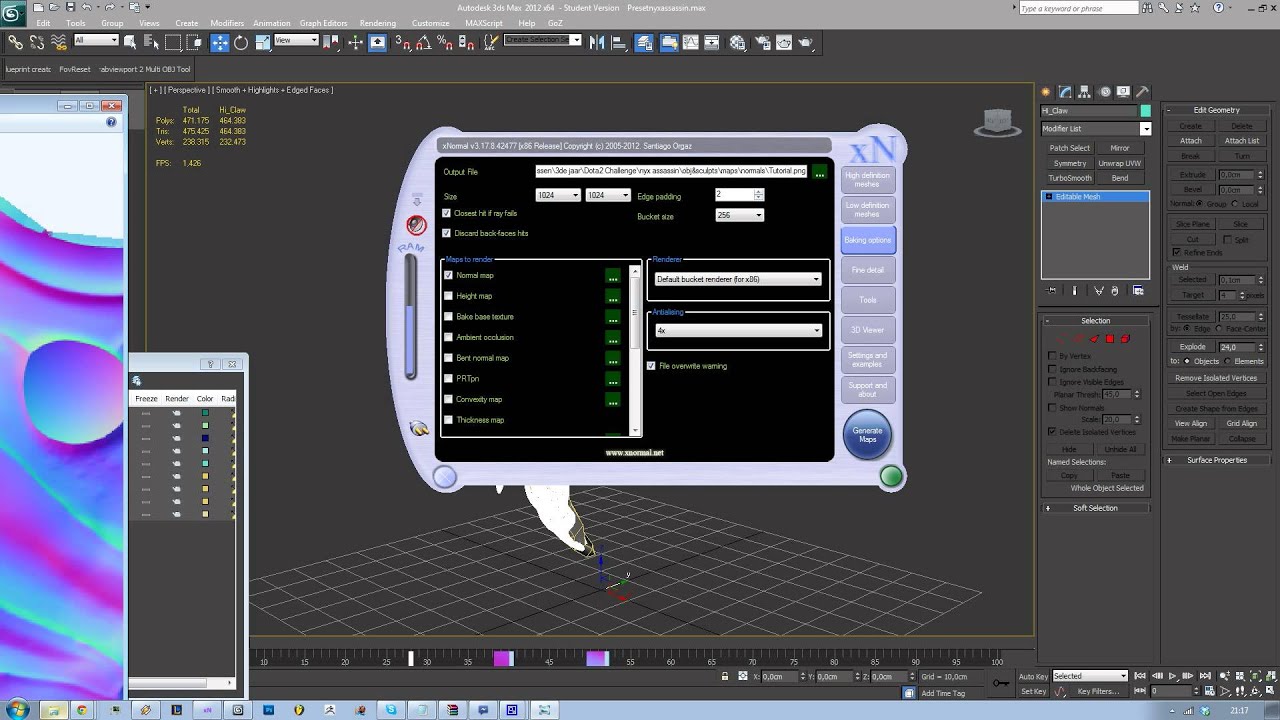Viewport: 1280px width, 720px height.
Task: Open the Graph Editors menu
Action: click(323, 23)
